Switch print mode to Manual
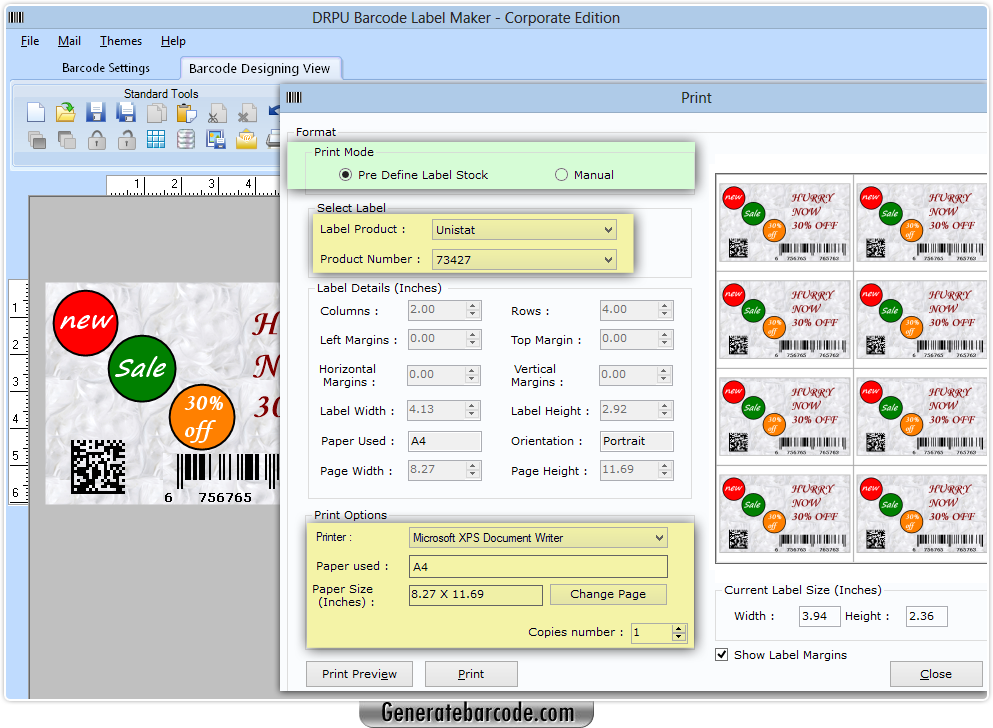The width and height of the screenshot is (993, 728). pos(561,174)
